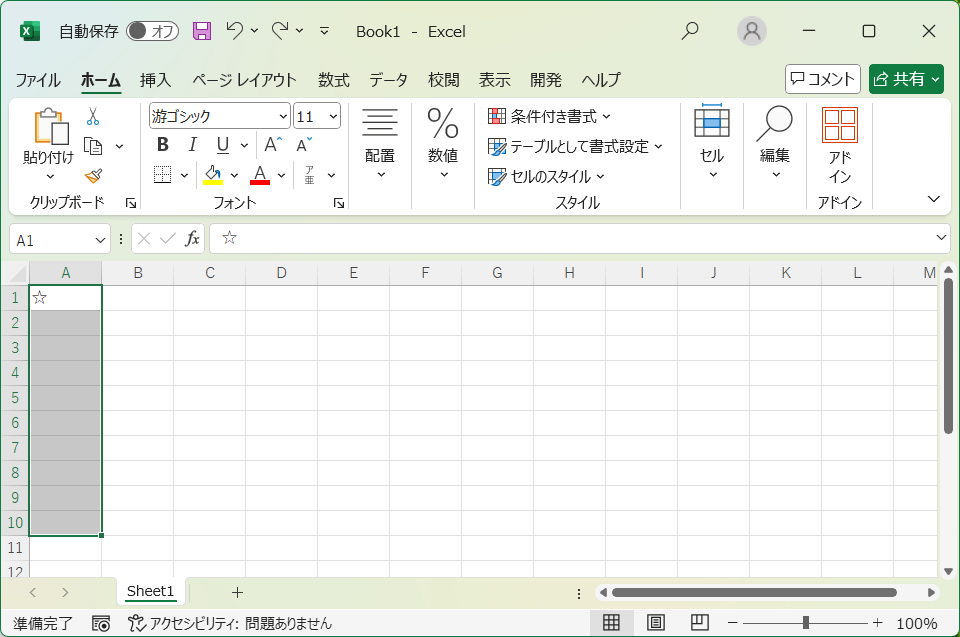Image resolution: width=960 pixels, height=637 pixels.
Task: Toggle the AutoSave switch
Action: (x=152, y=31)
